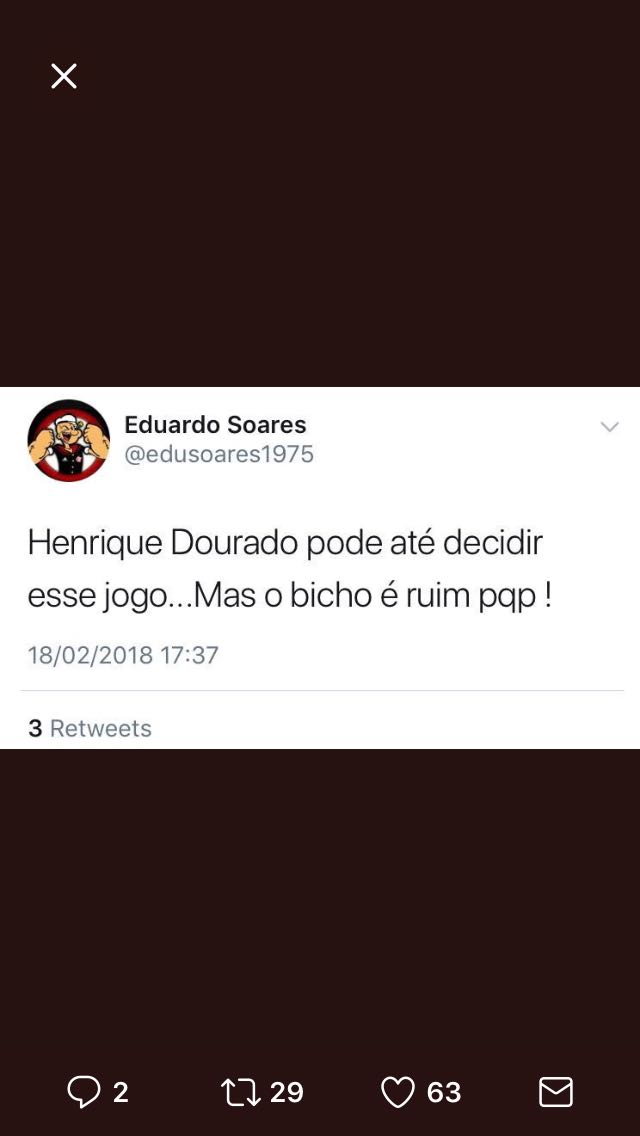The image size is (640, 1136).
Task: Select the retweet count 29
Action: (286, 1093)
